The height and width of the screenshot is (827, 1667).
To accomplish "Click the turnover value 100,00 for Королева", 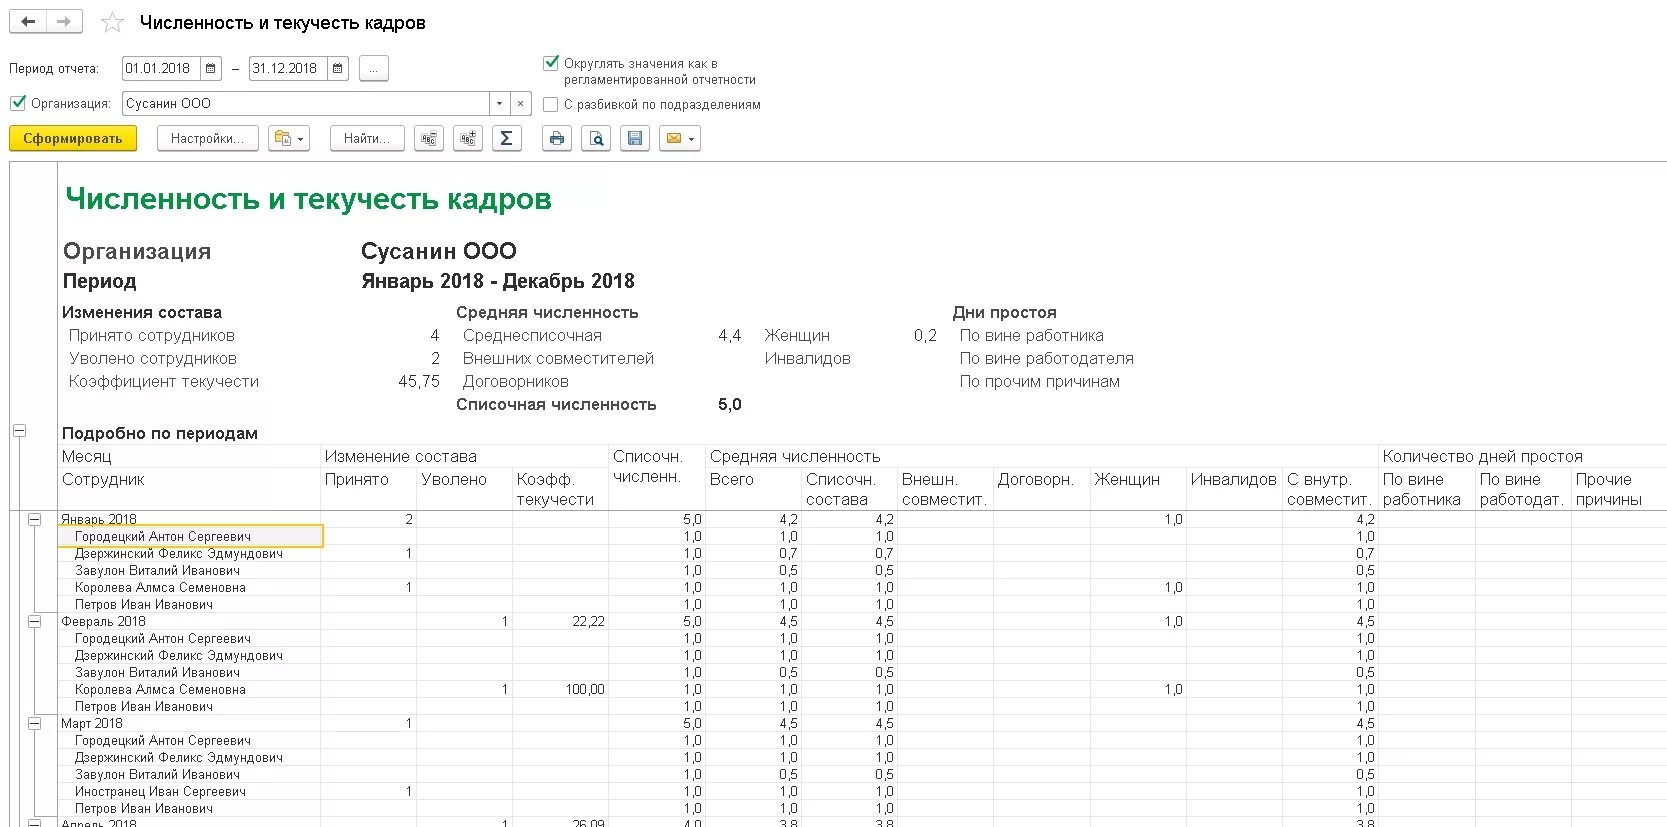I will click(x=585, y=689).
